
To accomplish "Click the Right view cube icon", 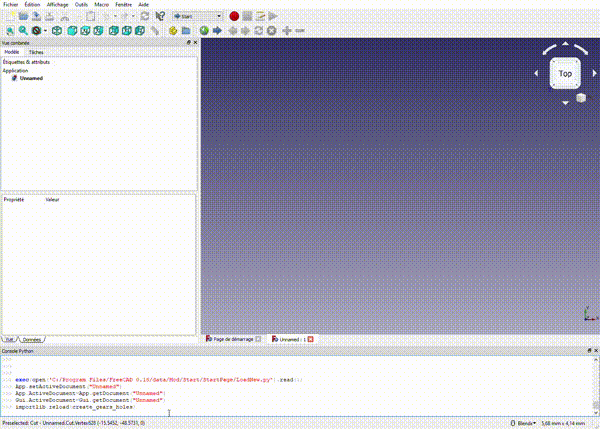I will (98, 31).
